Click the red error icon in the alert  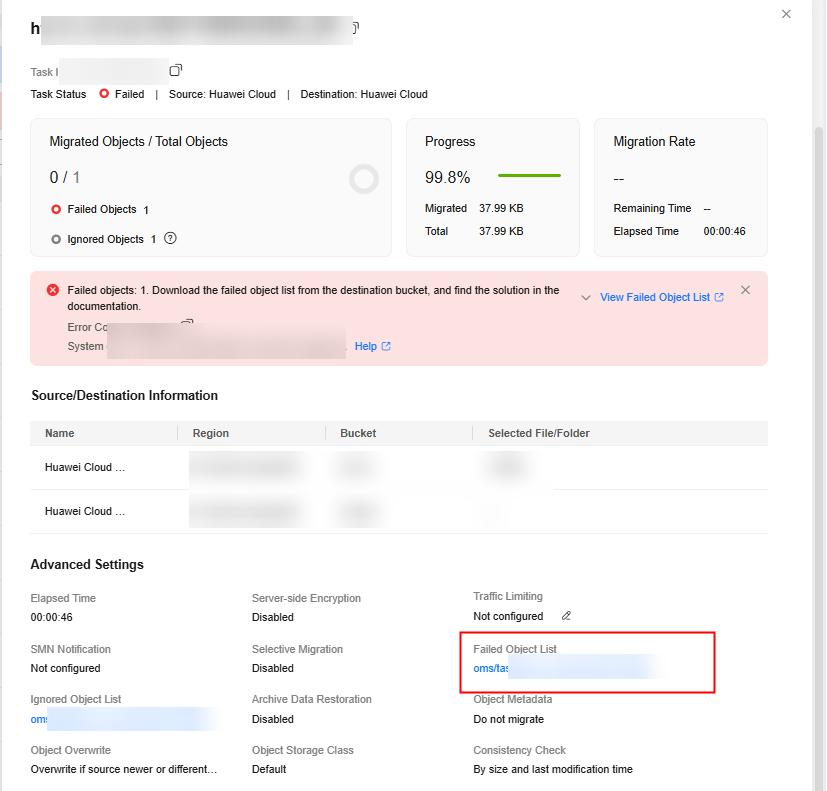(53, 290)
